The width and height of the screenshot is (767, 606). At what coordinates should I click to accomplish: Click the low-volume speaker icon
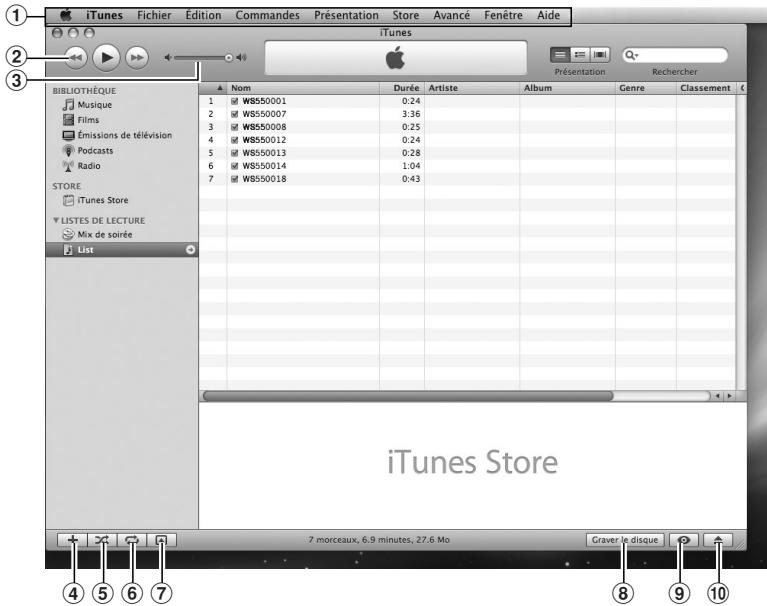(168, 58)
